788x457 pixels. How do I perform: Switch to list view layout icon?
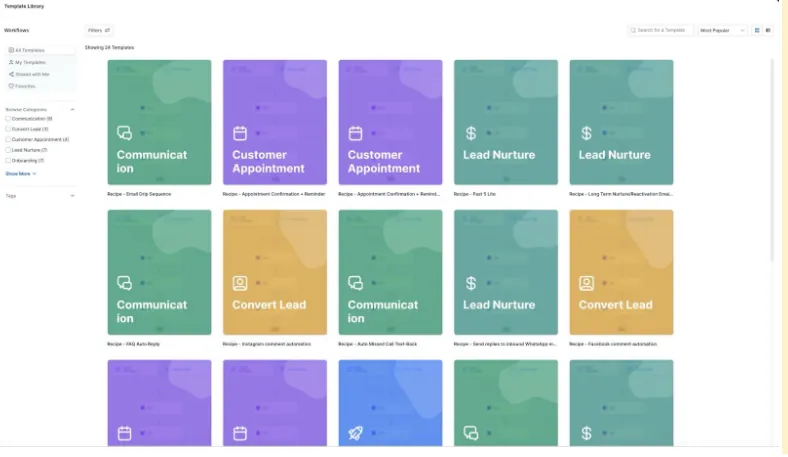click(x=768, y=31)
